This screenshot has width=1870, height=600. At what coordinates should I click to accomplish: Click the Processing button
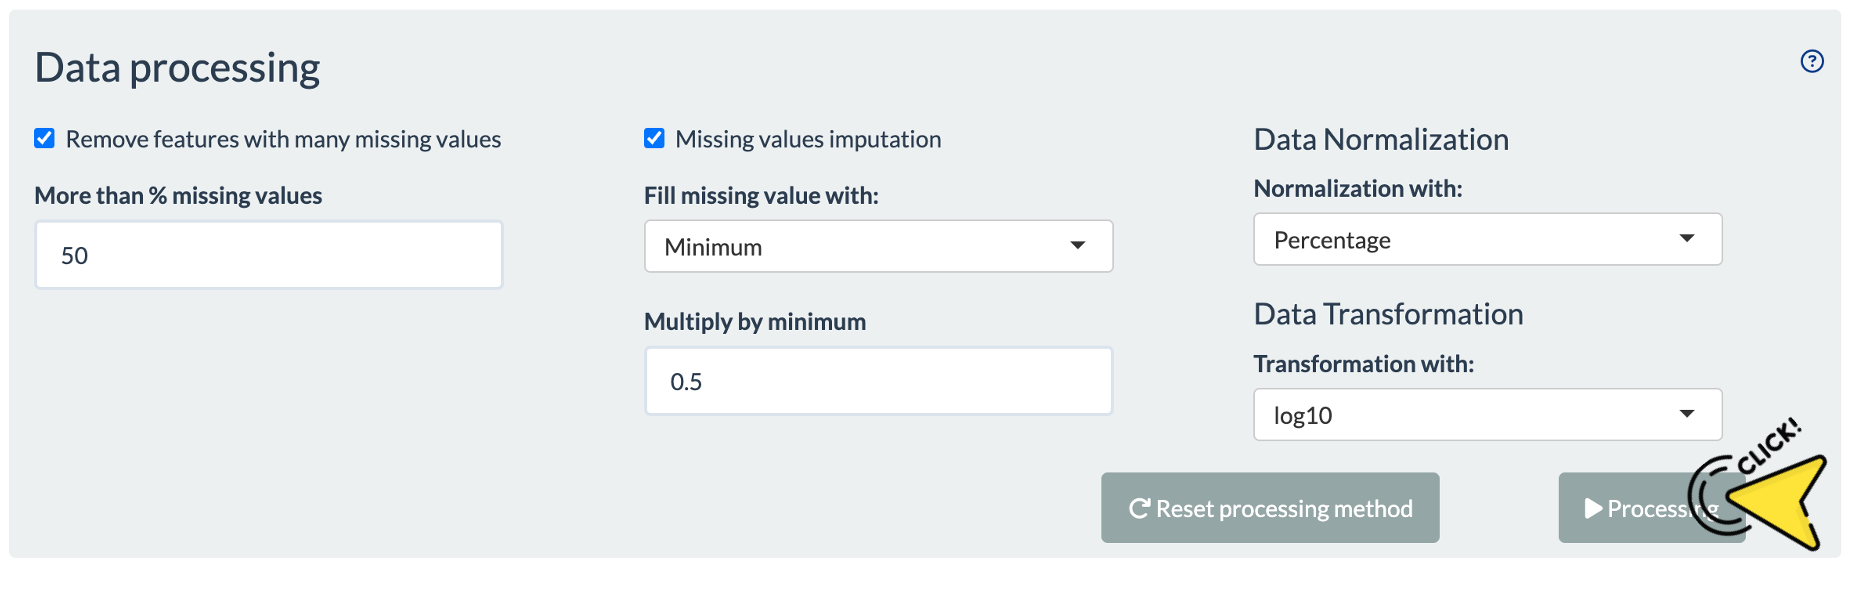(x=1640, y=509)
